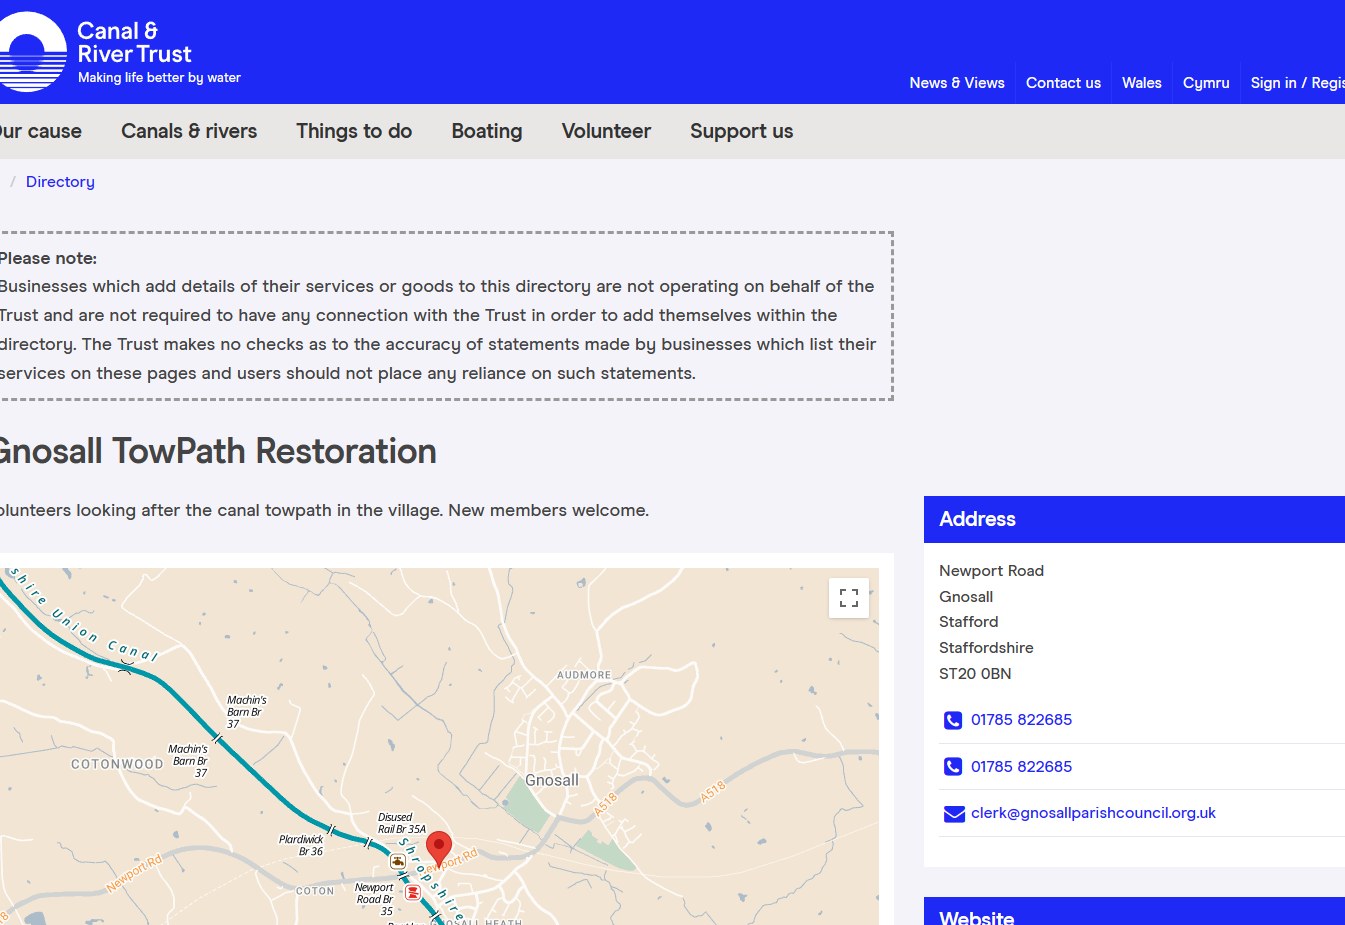The width and height of the screenshot is (1345, 925).
Task: Email the clerk@gnosallparishcouncil.org.uk address
Action: tap(1093, 812)
